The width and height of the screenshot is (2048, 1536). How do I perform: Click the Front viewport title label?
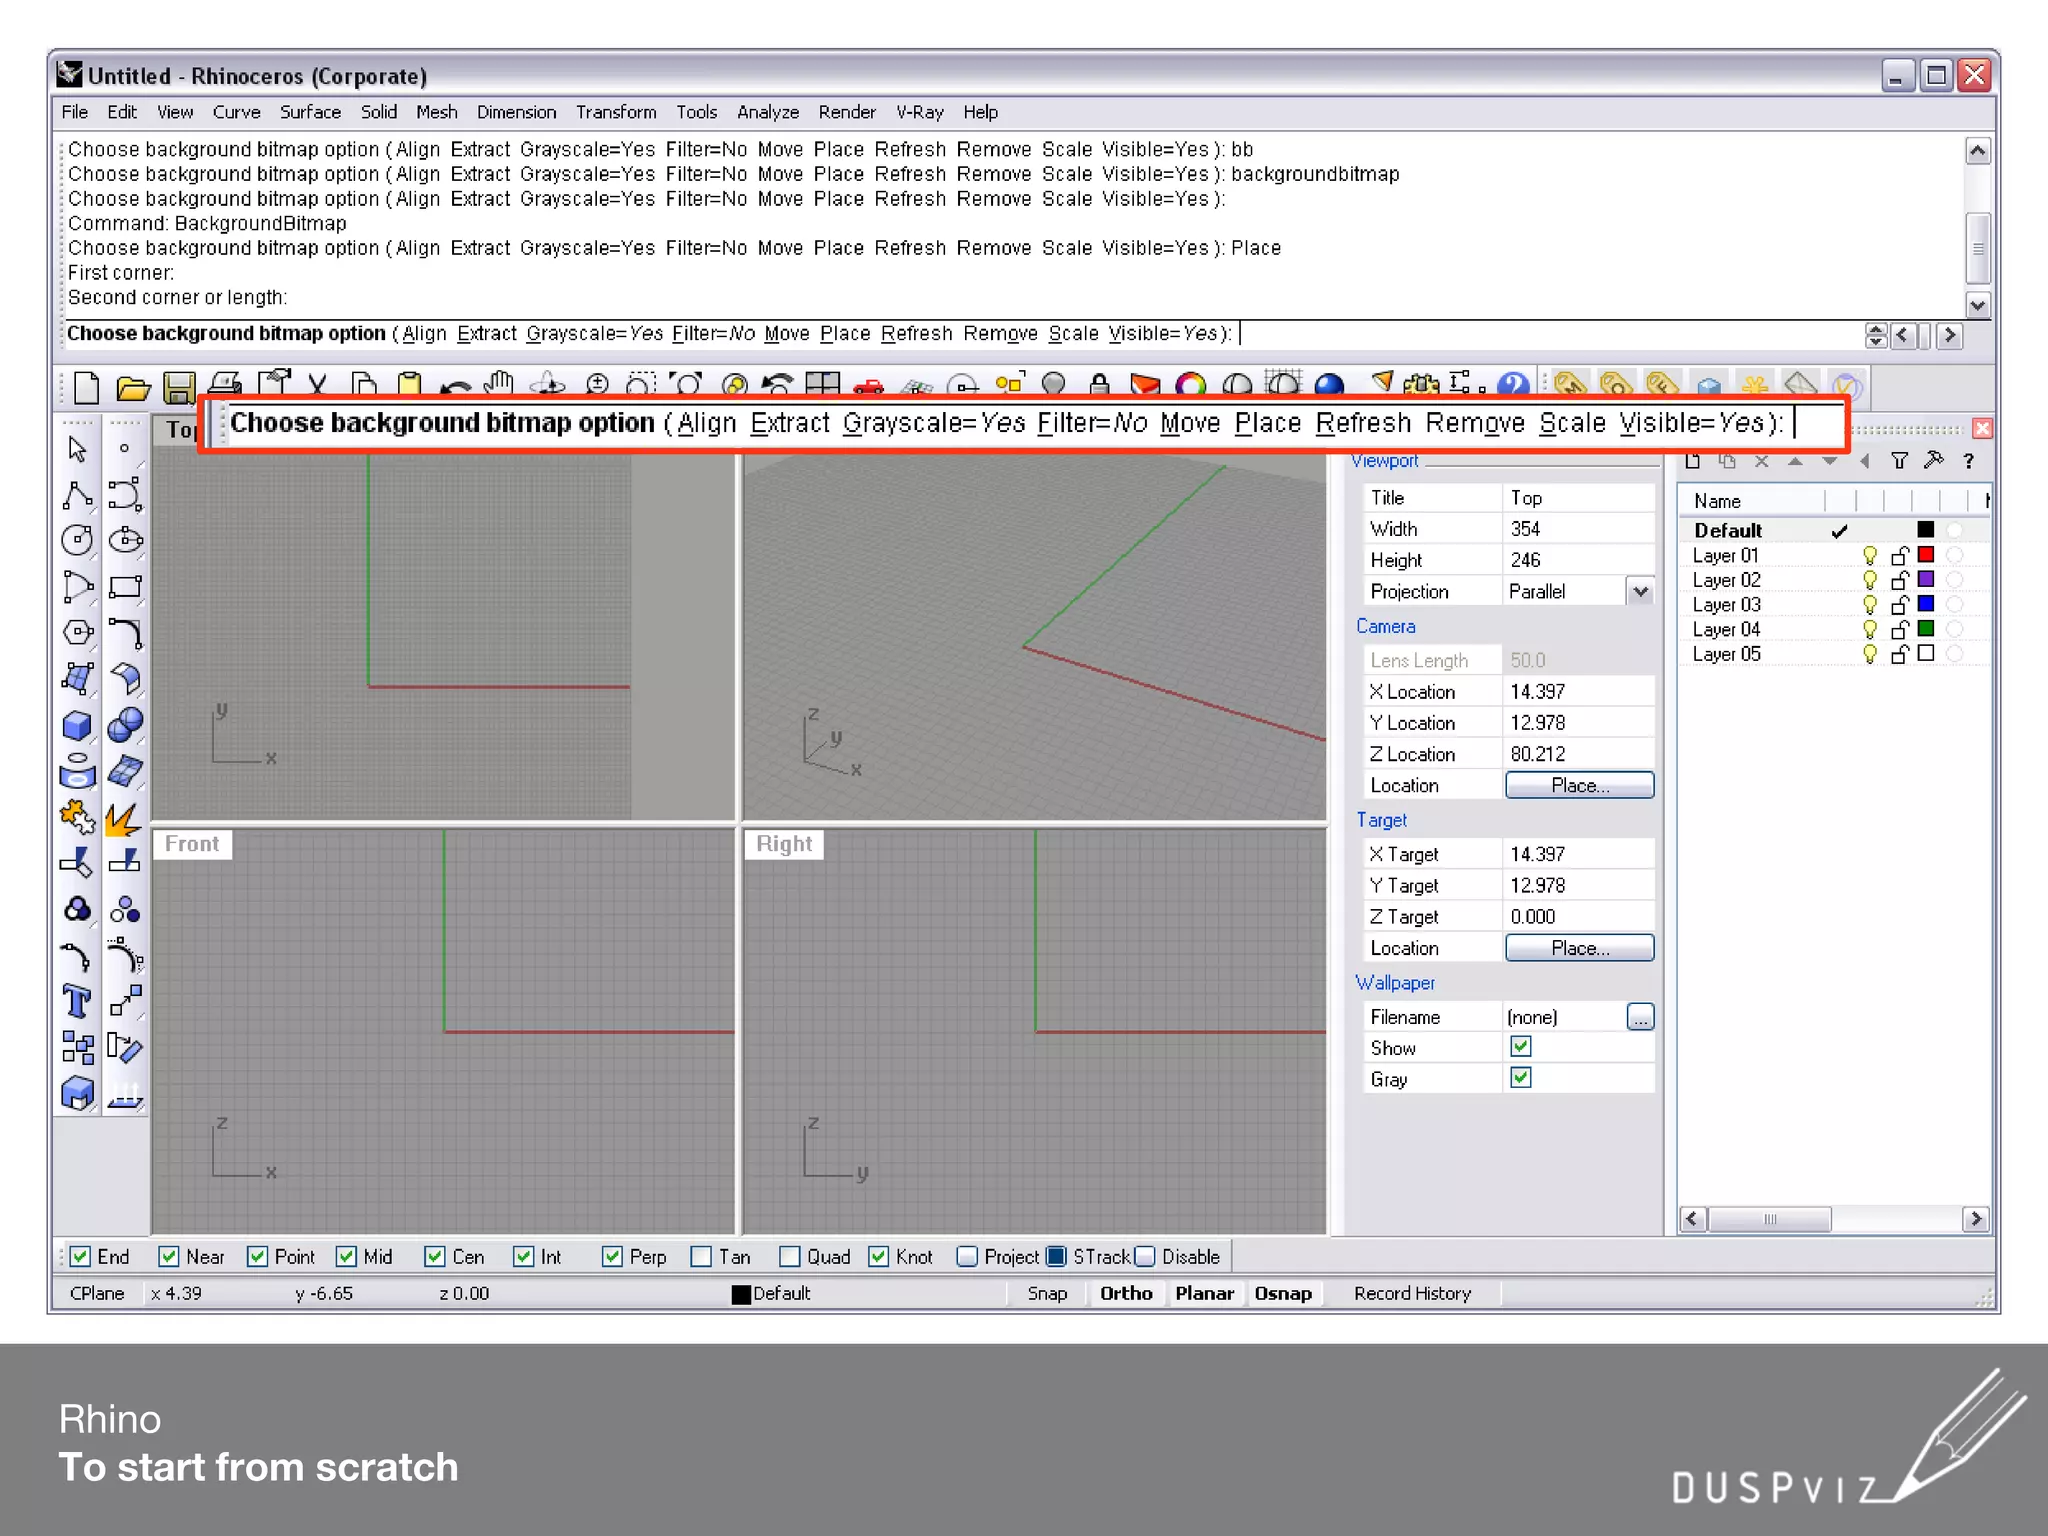[192, 844]
